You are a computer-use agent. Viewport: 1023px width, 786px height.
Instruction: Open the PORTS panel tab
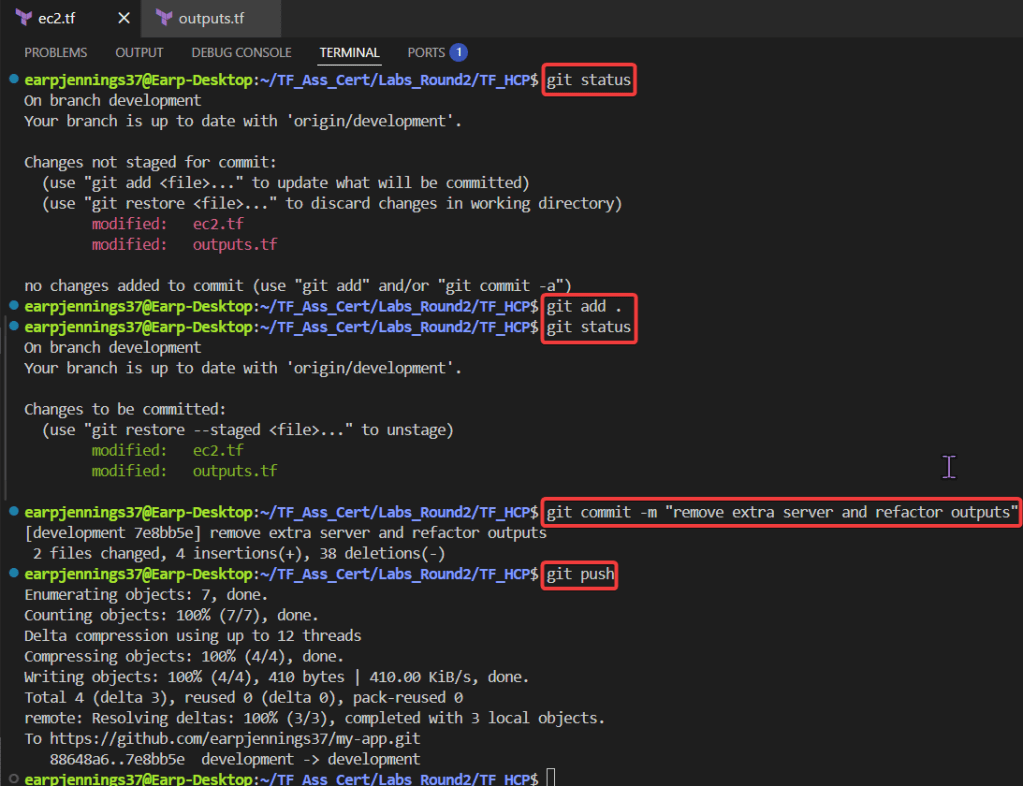426,52
